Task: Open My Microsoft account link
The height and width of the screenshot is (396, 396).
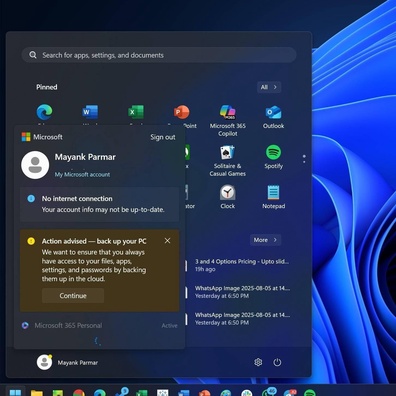Action: point(82,174)
